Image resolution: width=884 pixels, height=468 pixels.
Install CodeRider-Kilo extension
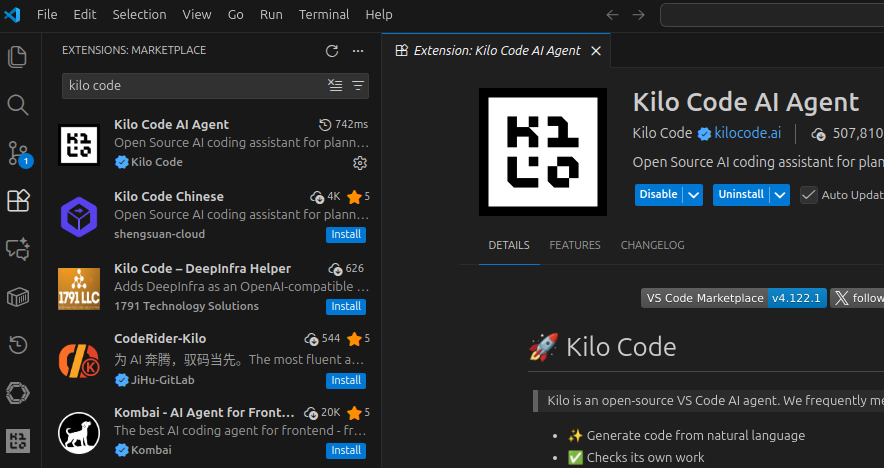pyautogui.click(x=346, y=381)
